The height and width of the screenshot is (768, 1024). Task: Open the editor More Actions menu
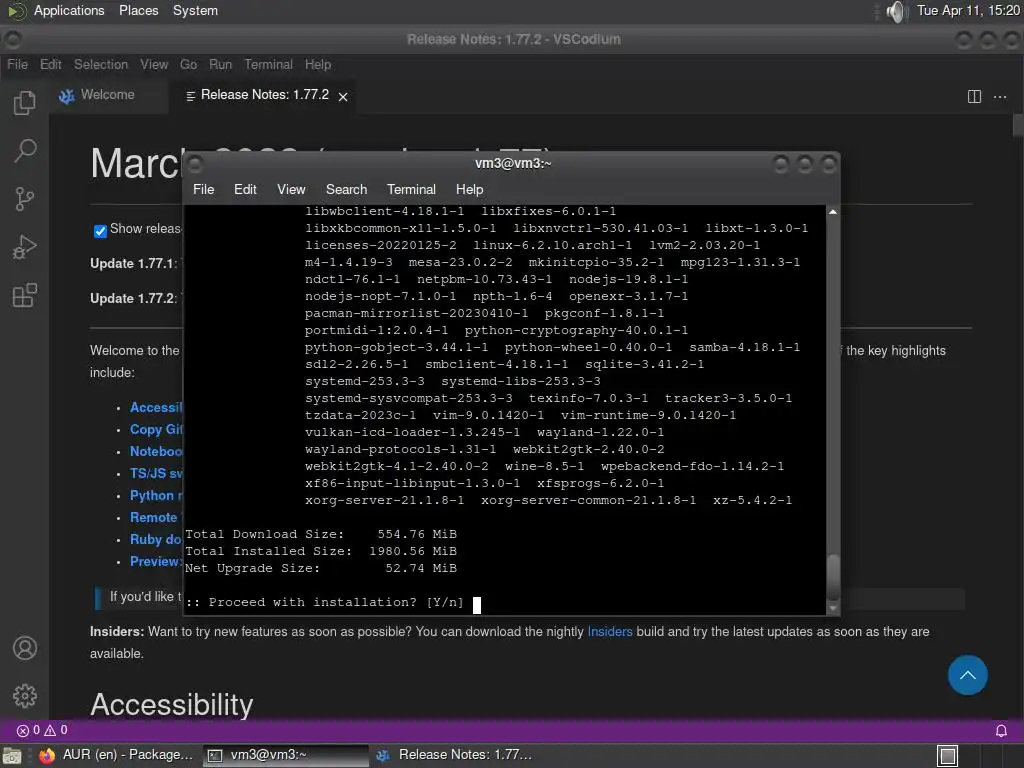[x=1000, y=97]
